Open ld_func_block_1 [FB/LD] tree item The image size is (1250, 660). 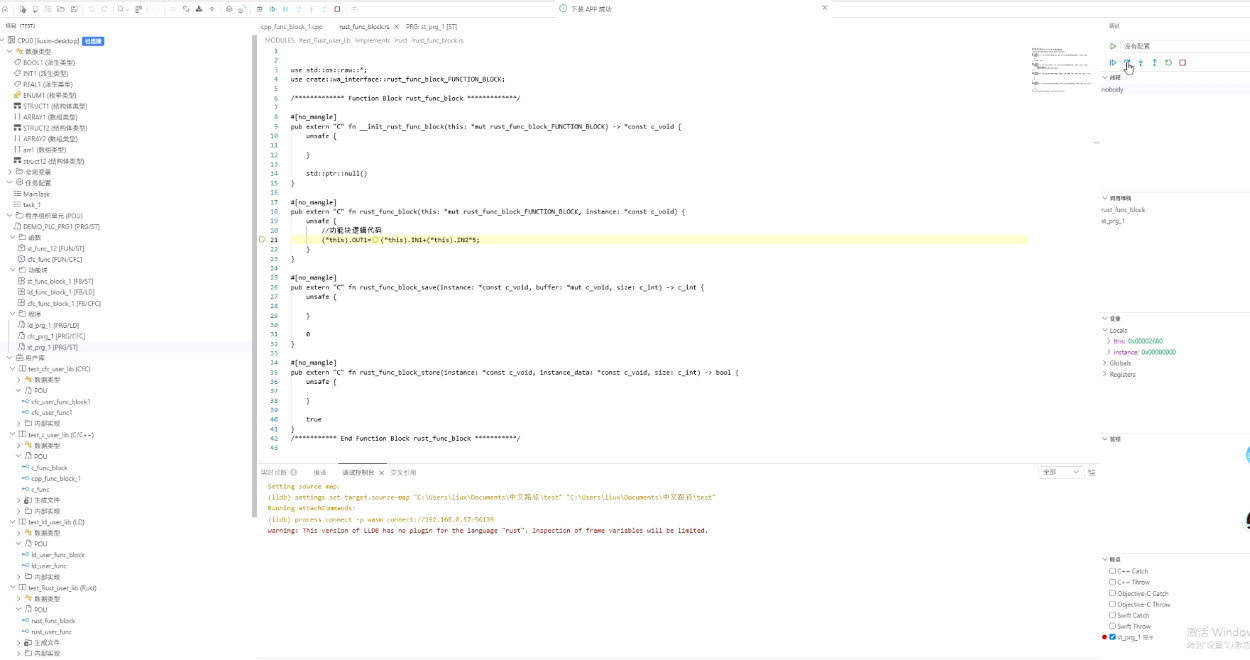coord(60,293)
